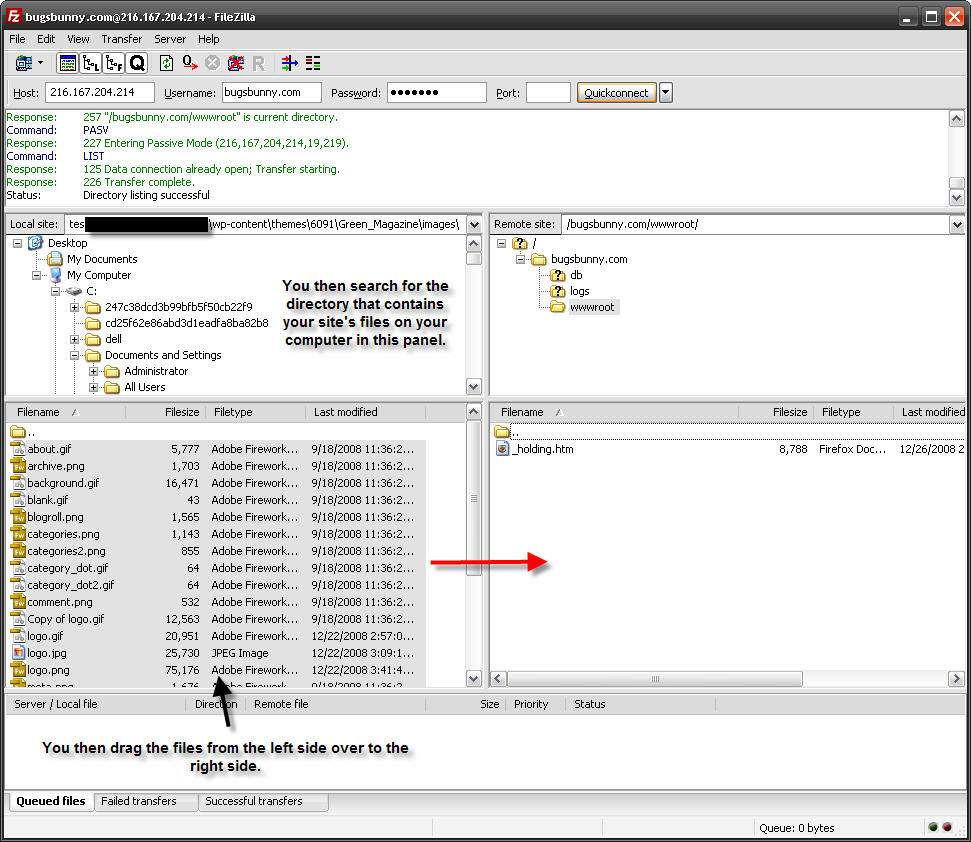Select about.gif file icon
The image size is (971, 842).
(x=18, y=449)
